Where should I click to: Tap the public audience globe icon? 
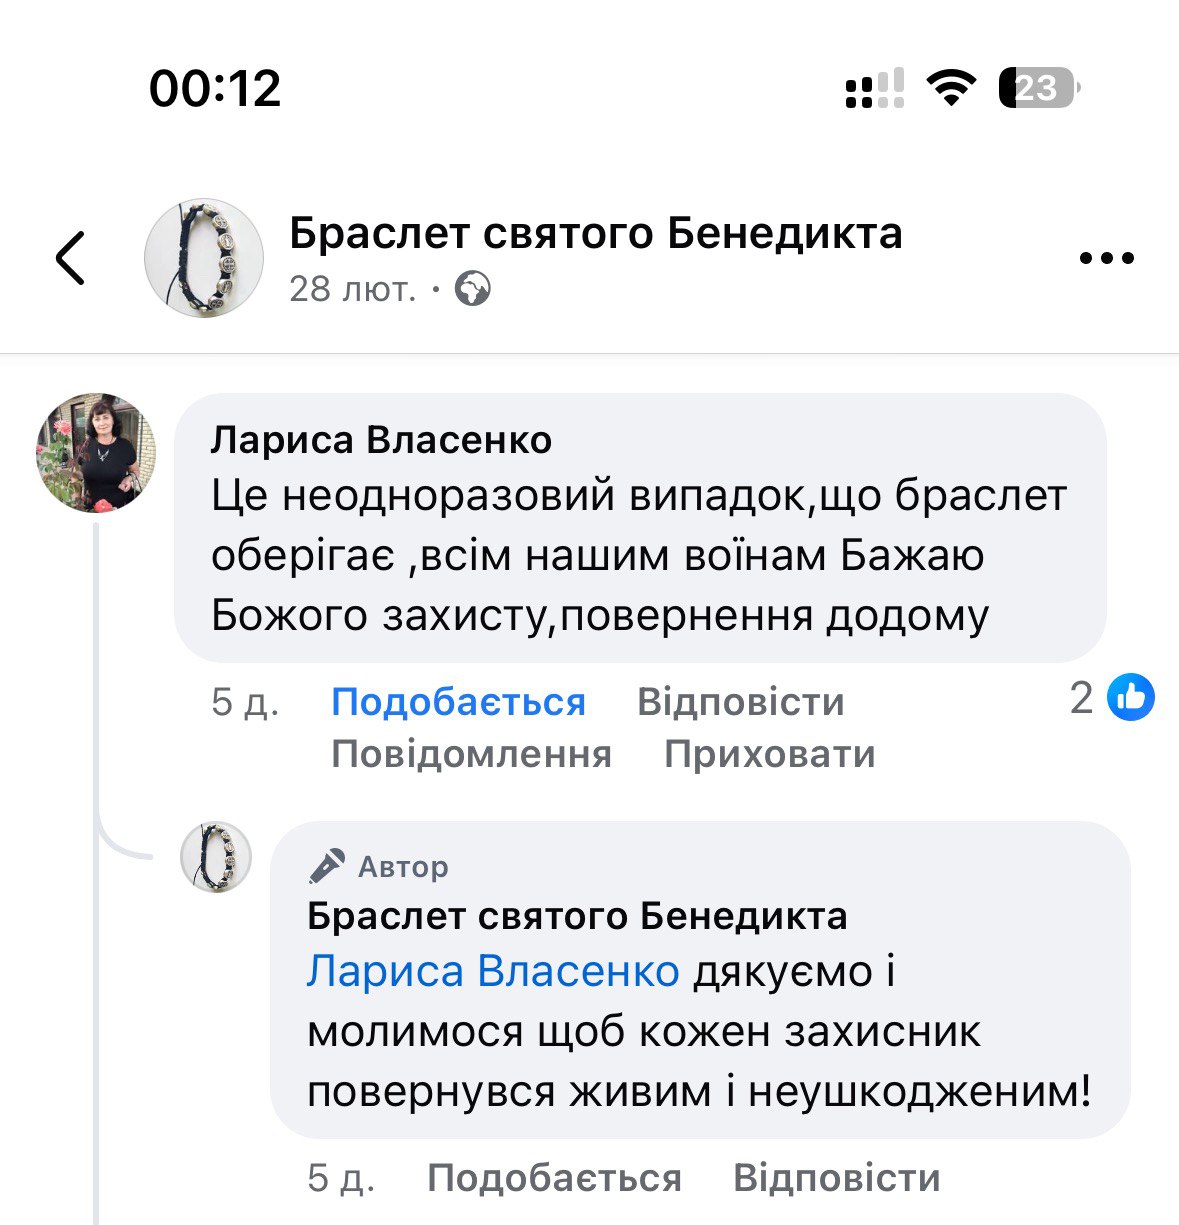(x=472, y=290)
